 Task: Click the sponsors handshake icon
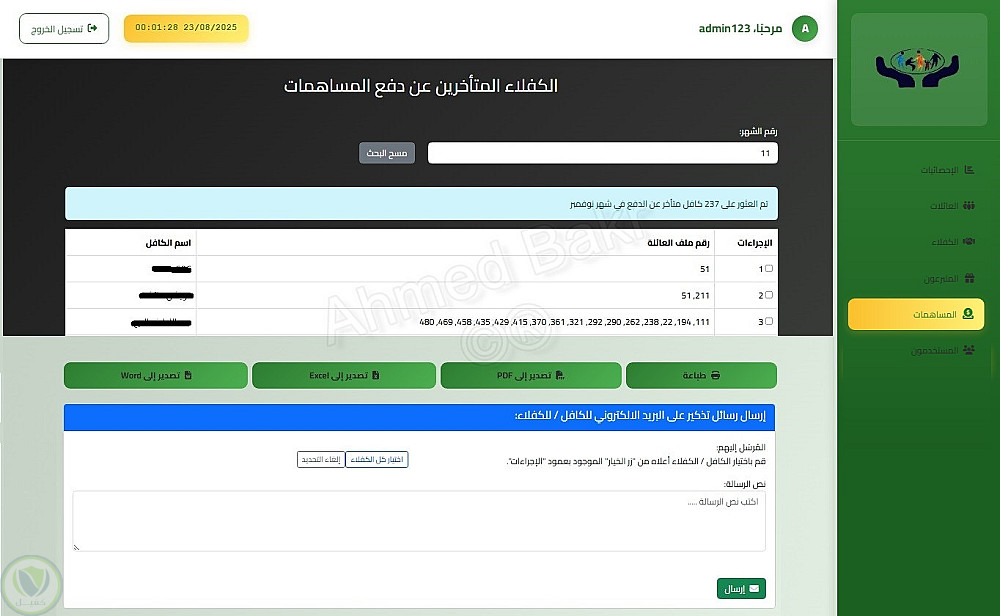click(969, 242)
